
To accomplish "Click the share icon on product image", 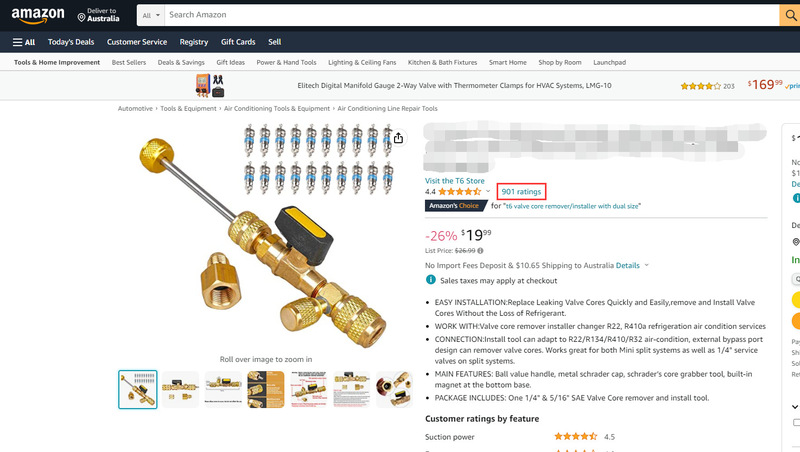I will click(x=398, y=138).
